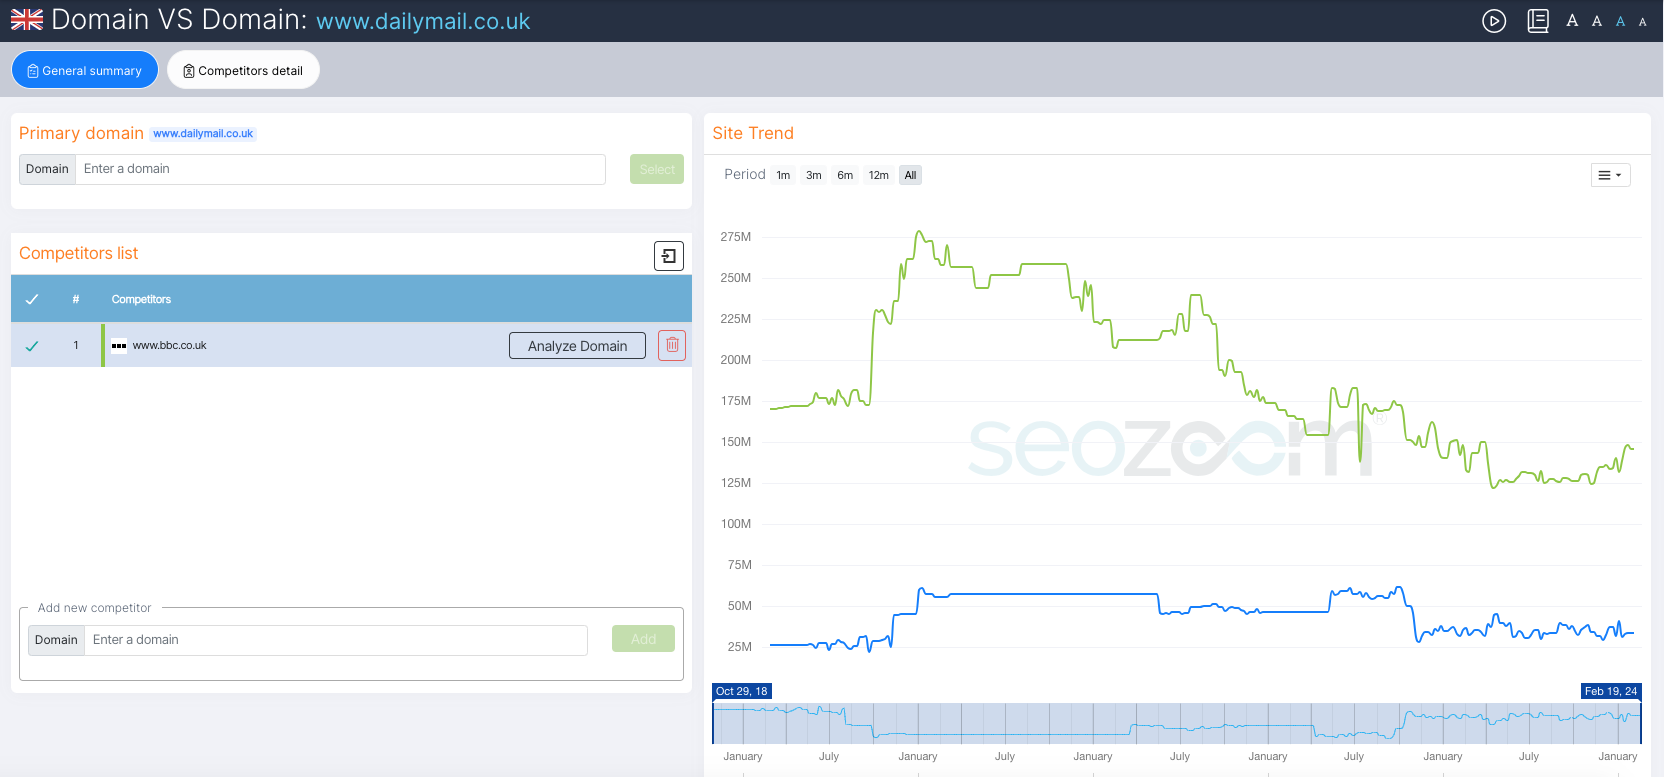The height and width of the screenshot is (777, 1664).
Task: Click the BBC favicon in competitor row
Action: point(119,346)
